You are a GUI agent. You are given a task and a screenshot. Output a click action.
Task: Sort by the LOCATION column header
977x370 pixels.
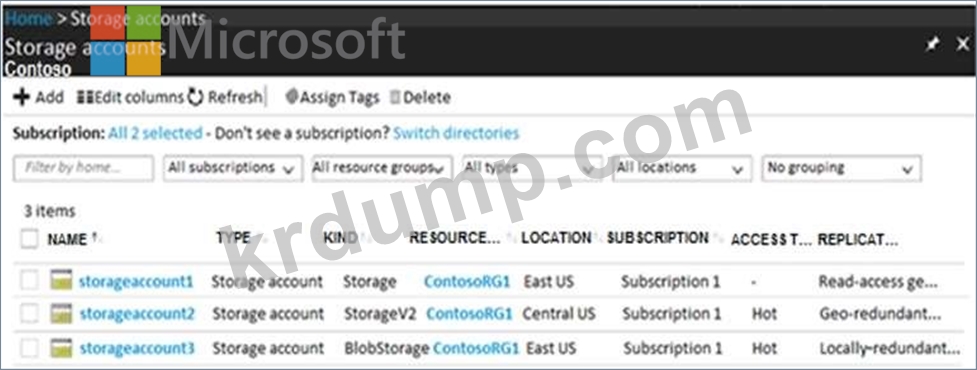click(556, 238)
